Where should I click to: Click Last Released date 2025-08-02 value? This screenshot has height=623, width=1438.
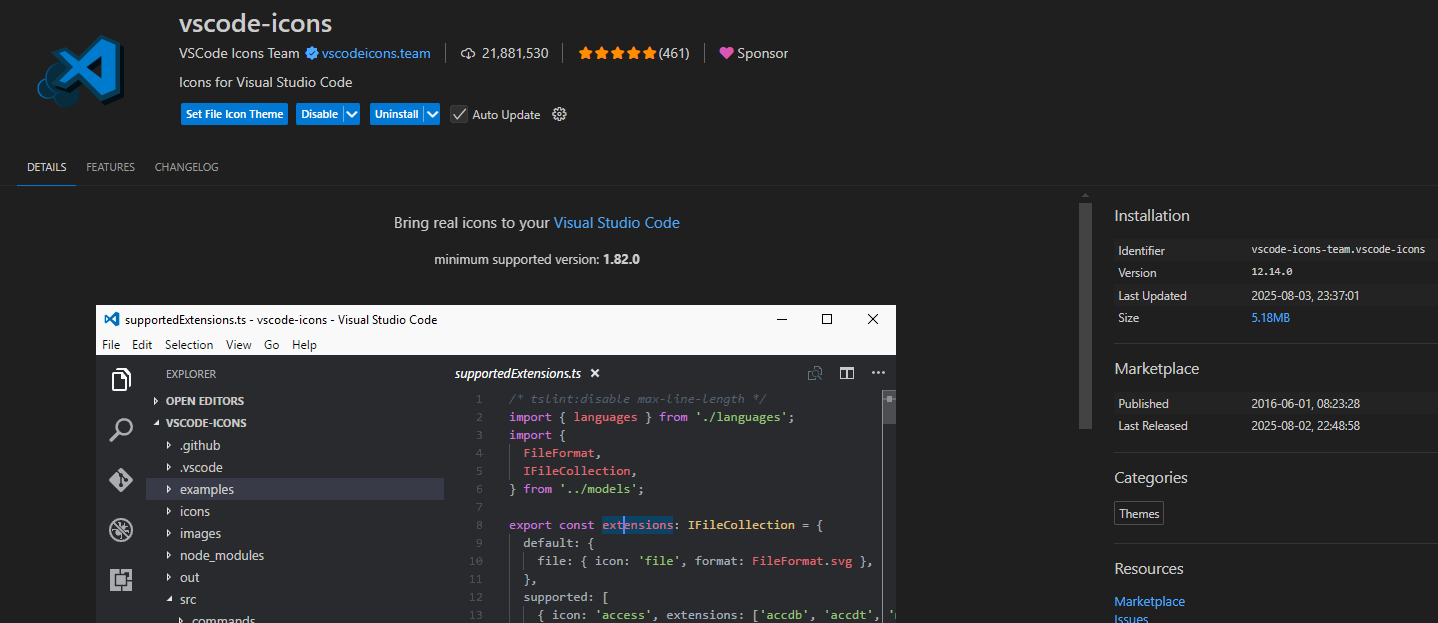click(1305, 426)
